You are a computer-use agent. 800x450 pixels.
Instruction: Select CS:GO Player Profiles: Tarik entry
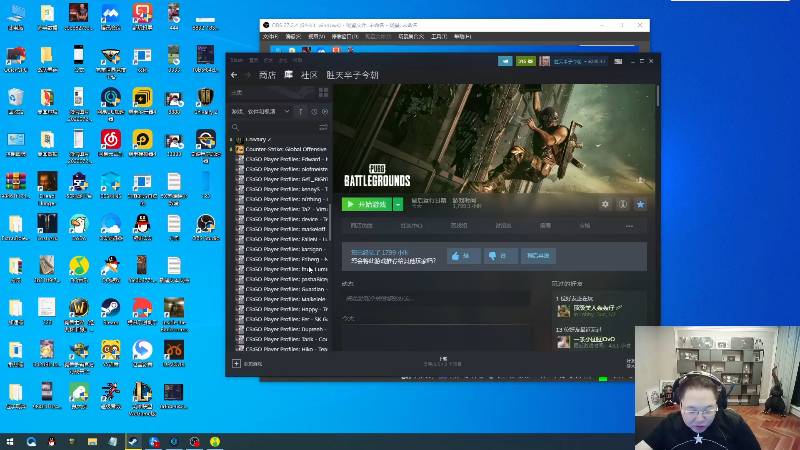(286, 339)
